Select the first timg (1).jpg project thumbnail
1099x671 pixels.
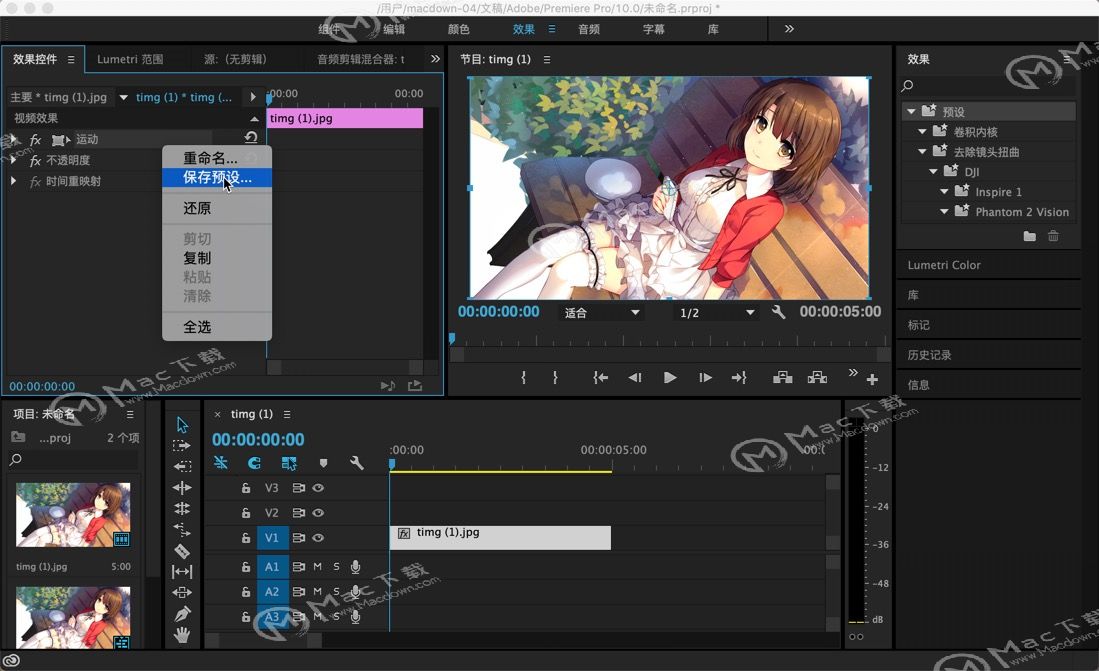point(73,514)
